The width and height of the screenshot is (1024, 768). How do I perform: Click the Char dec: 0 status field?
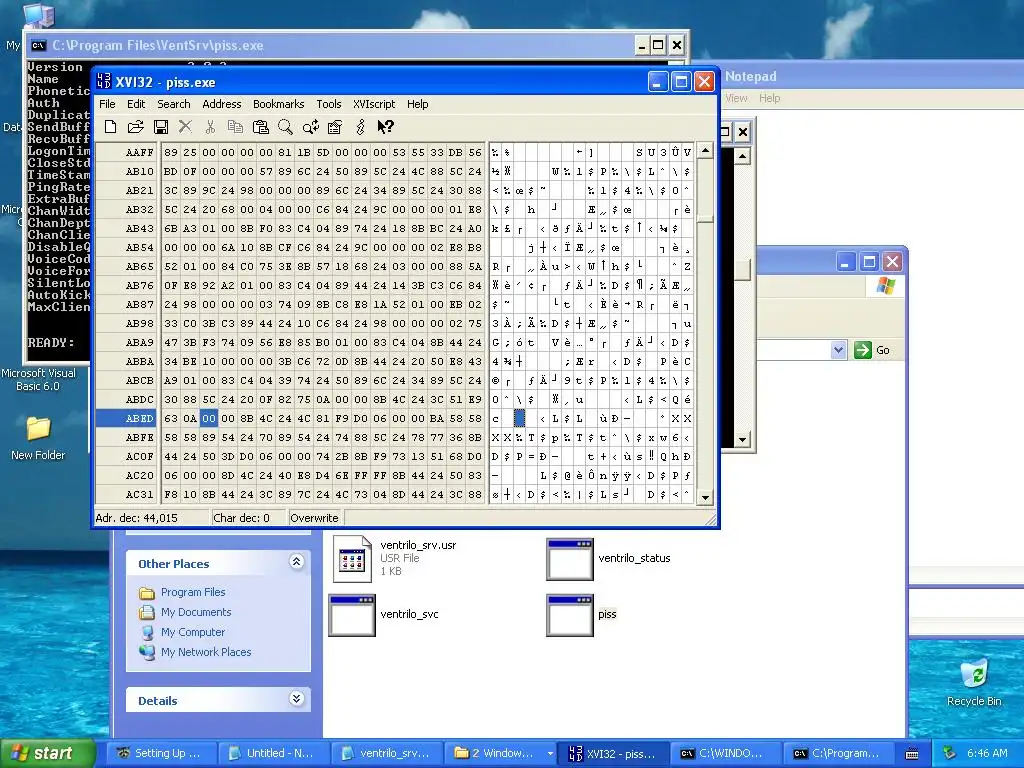click(249, 518)
